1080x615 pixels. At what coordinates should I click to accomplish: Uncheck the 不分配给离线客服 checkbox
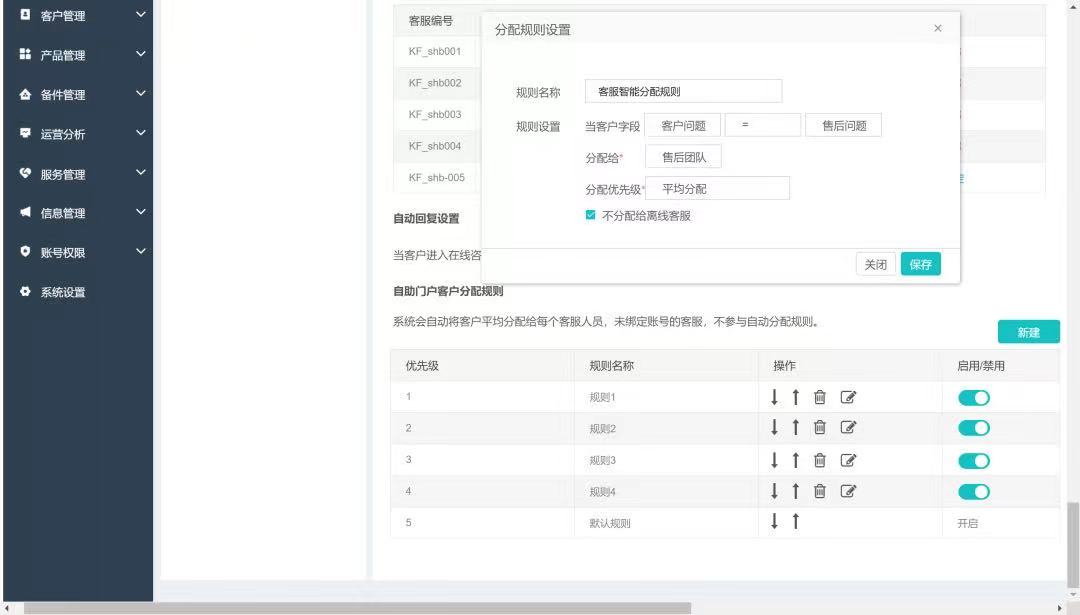(591, 215)
